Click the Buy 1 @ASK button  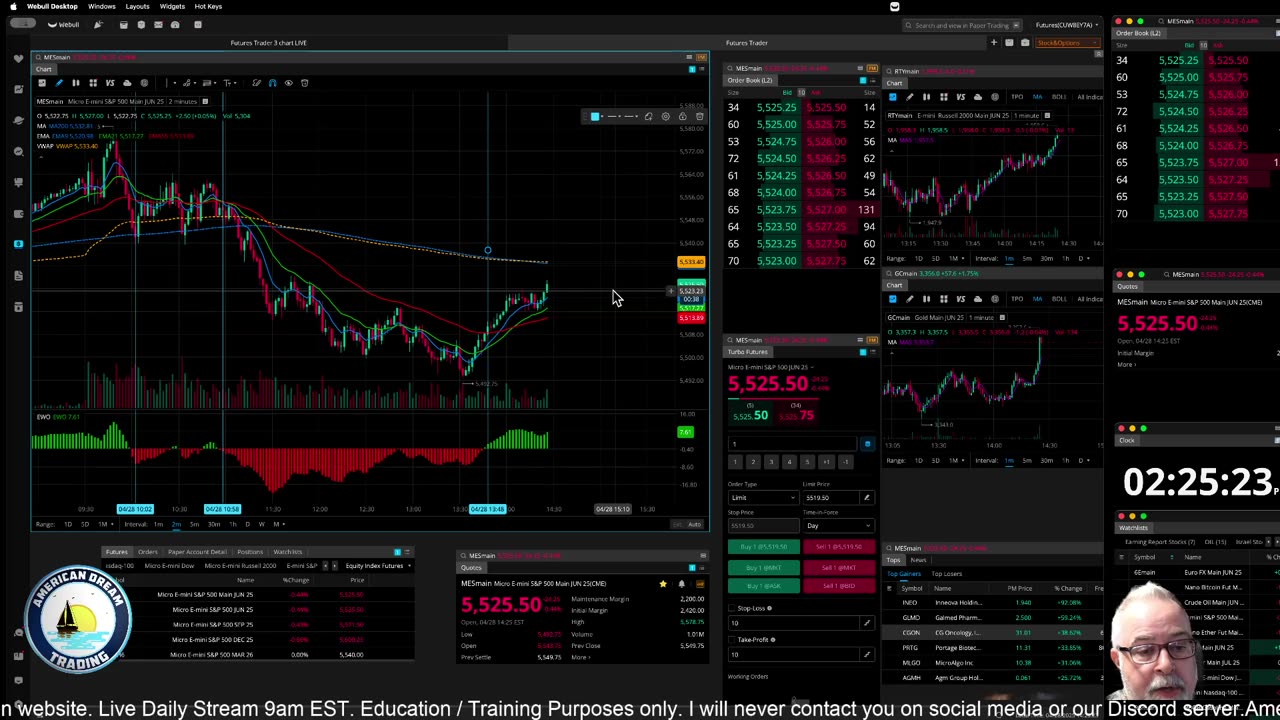(x=763, y=586)
